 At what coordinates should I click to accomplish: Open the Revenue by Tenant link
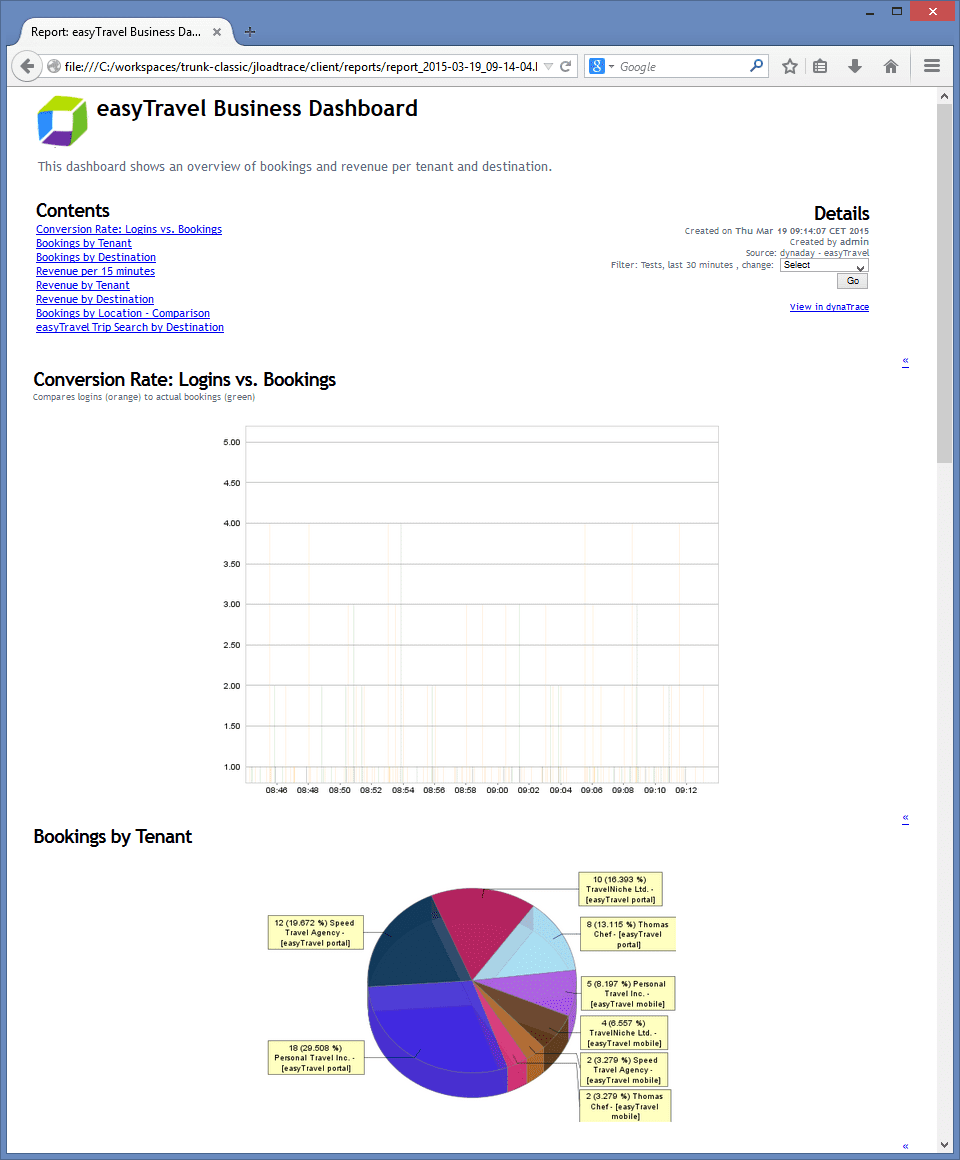tap(83, 286)
